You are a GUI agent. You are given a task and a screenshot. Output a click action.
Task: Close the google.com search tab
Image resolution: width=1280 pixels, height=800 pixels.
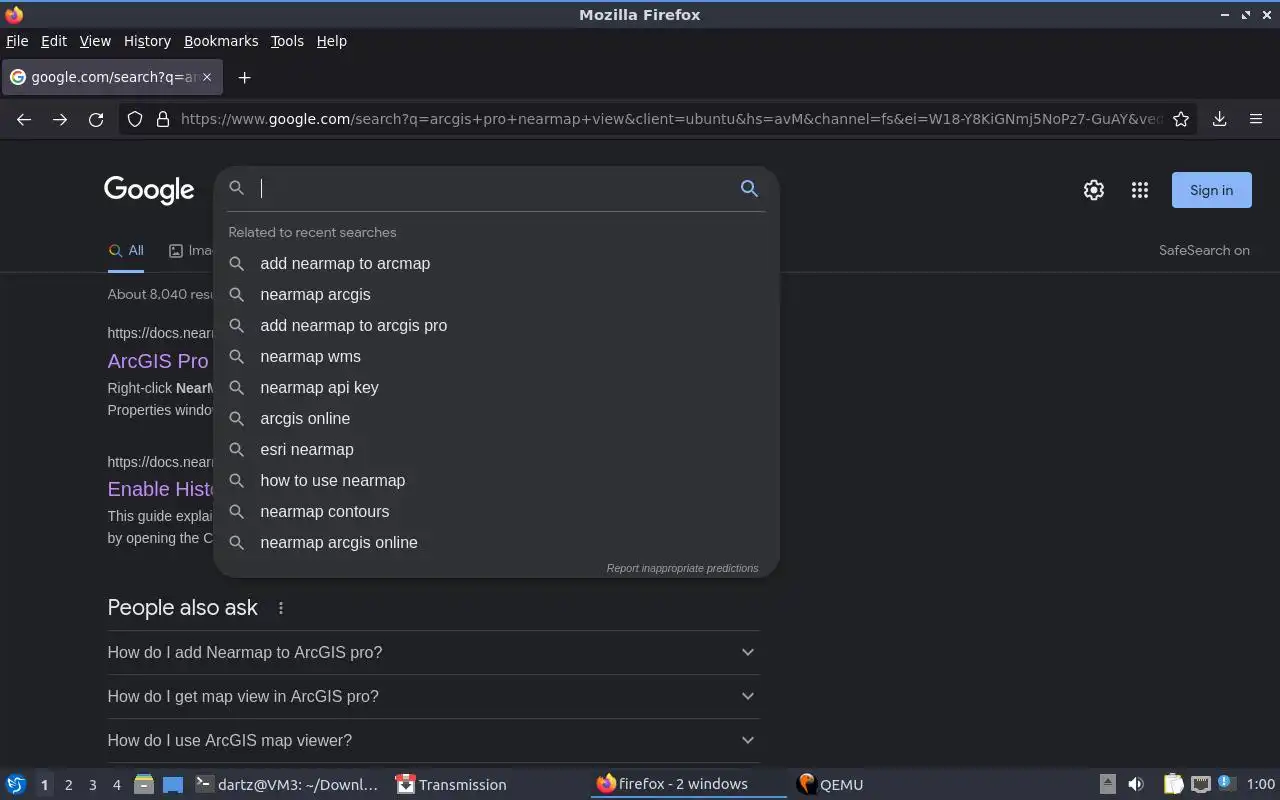(x=207, y=77)
